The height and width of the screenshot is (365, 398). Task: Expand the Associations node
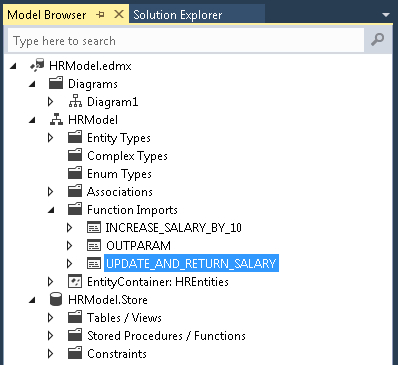pos(51,191)
